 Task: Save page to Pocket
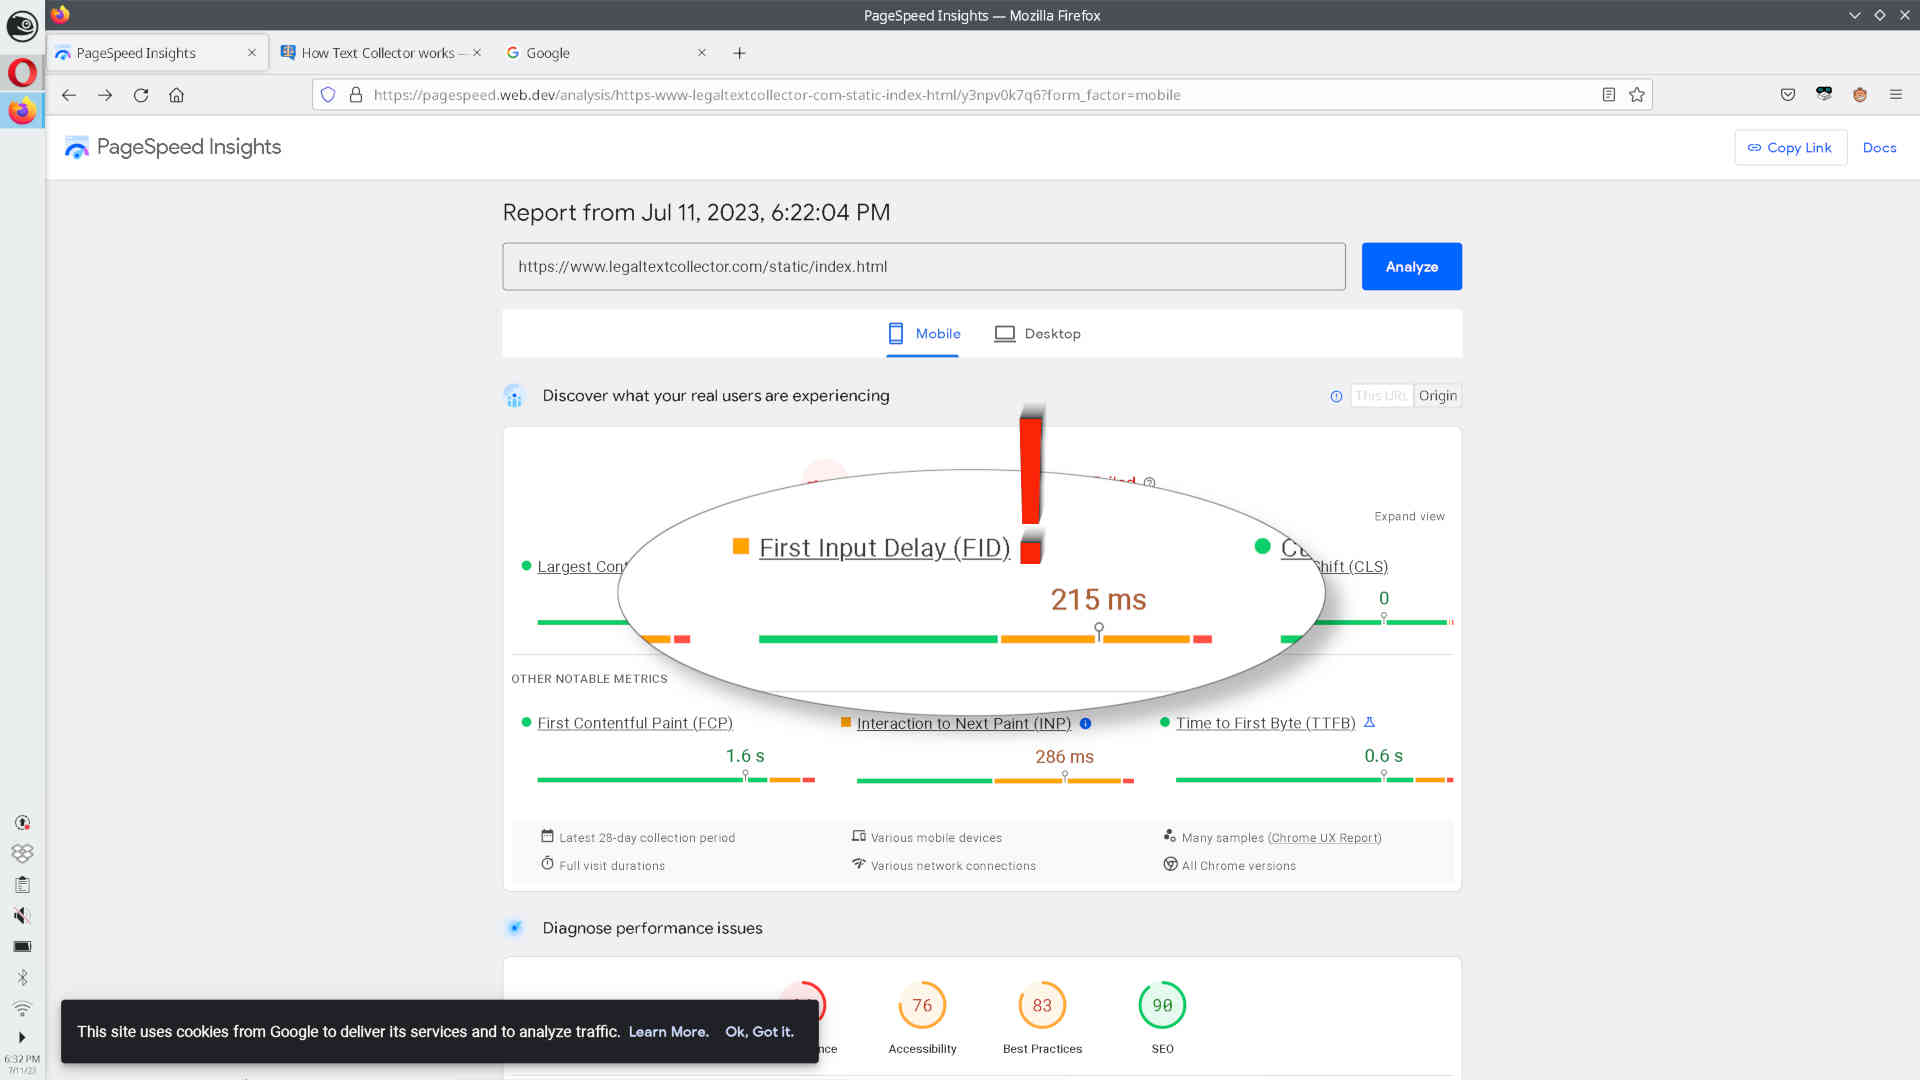click(1787, 94)
